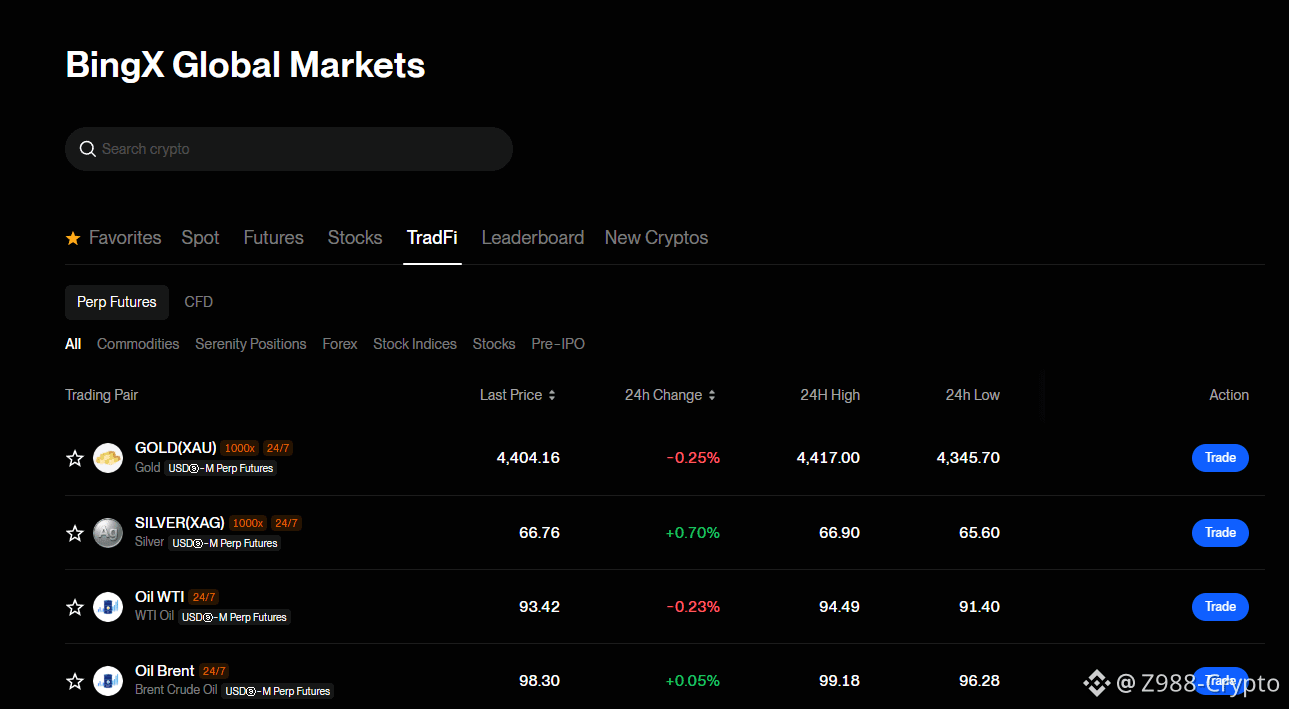Click the Oil WTI asset icon

[108, 607]
